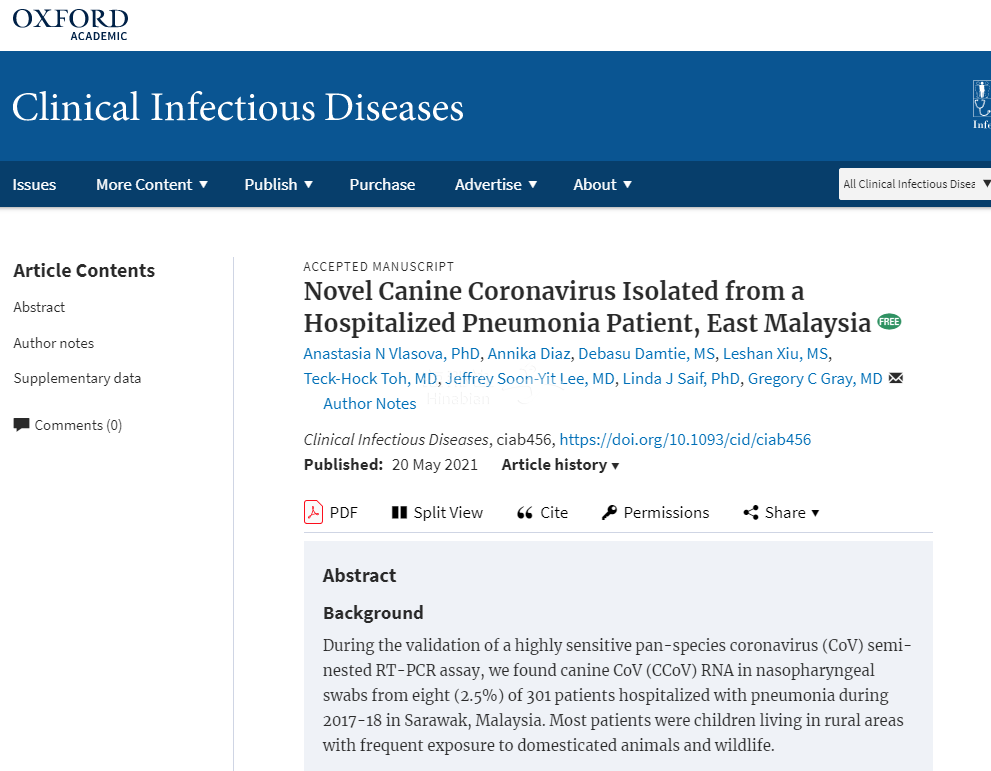
Task: Open the article DOI link
Action: coord(684,439)
